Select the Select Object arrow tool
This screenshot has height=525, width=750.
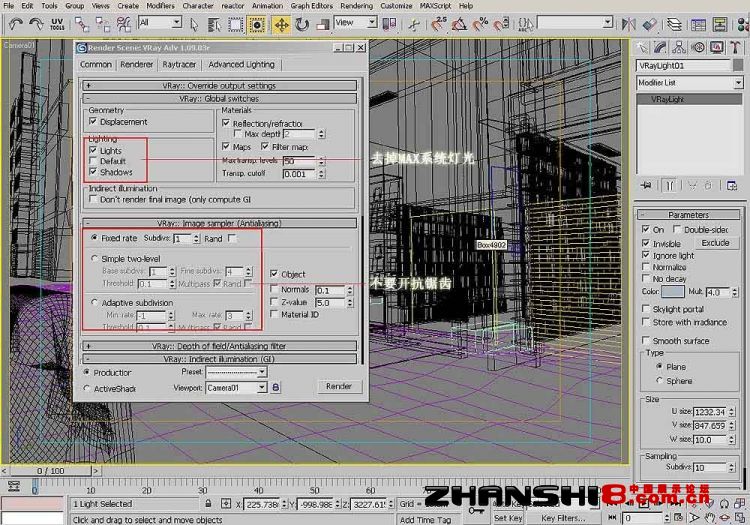click(x=194, y=24)
